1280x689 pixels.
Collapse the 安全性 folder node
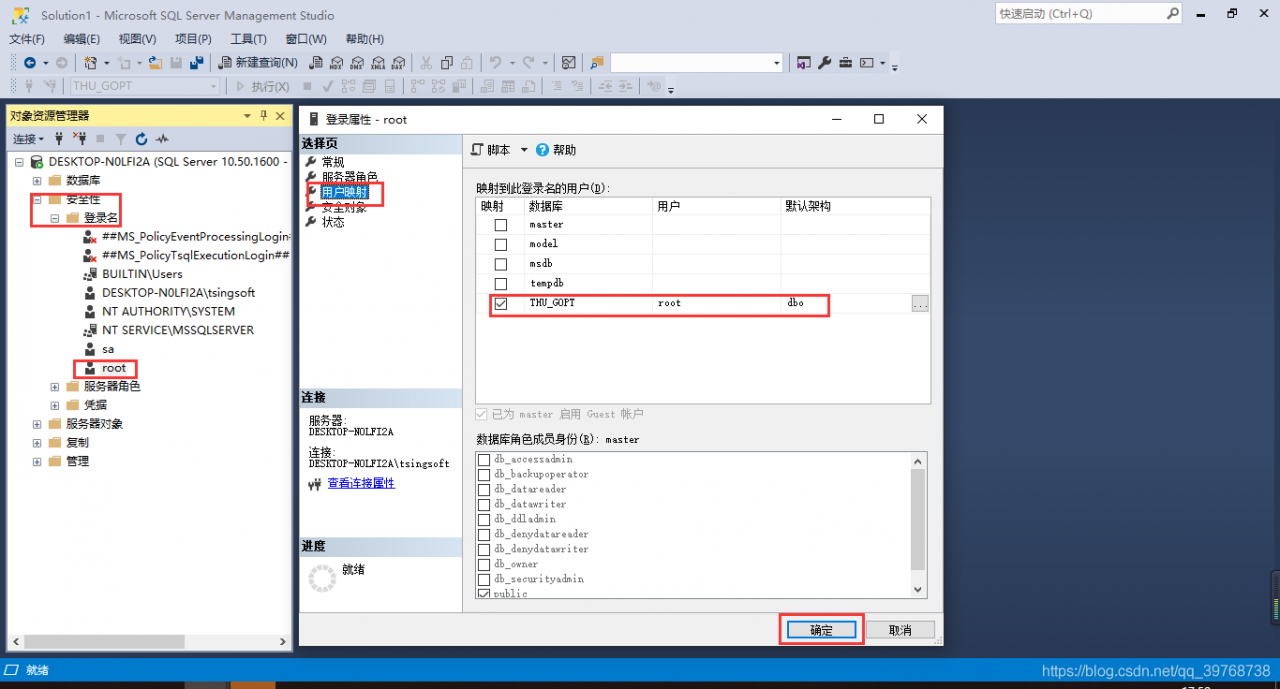pyautogui.click(x=37, y=199)
